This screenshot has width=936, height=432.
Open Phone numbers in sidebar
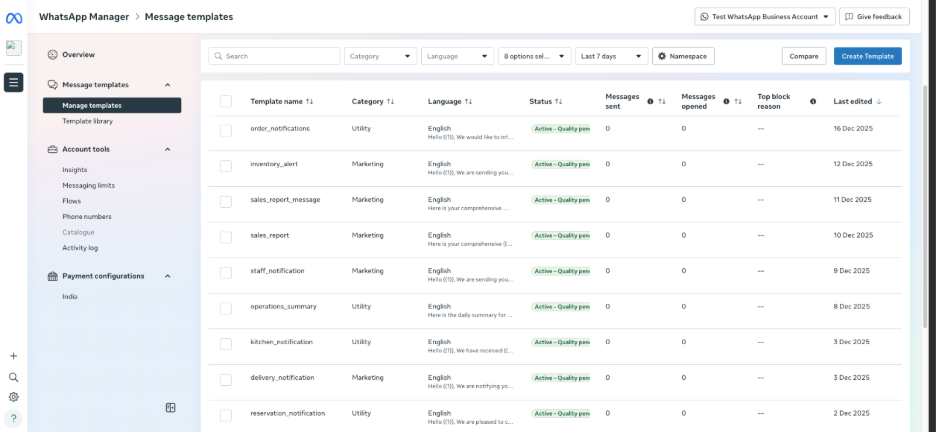(87, 217)
